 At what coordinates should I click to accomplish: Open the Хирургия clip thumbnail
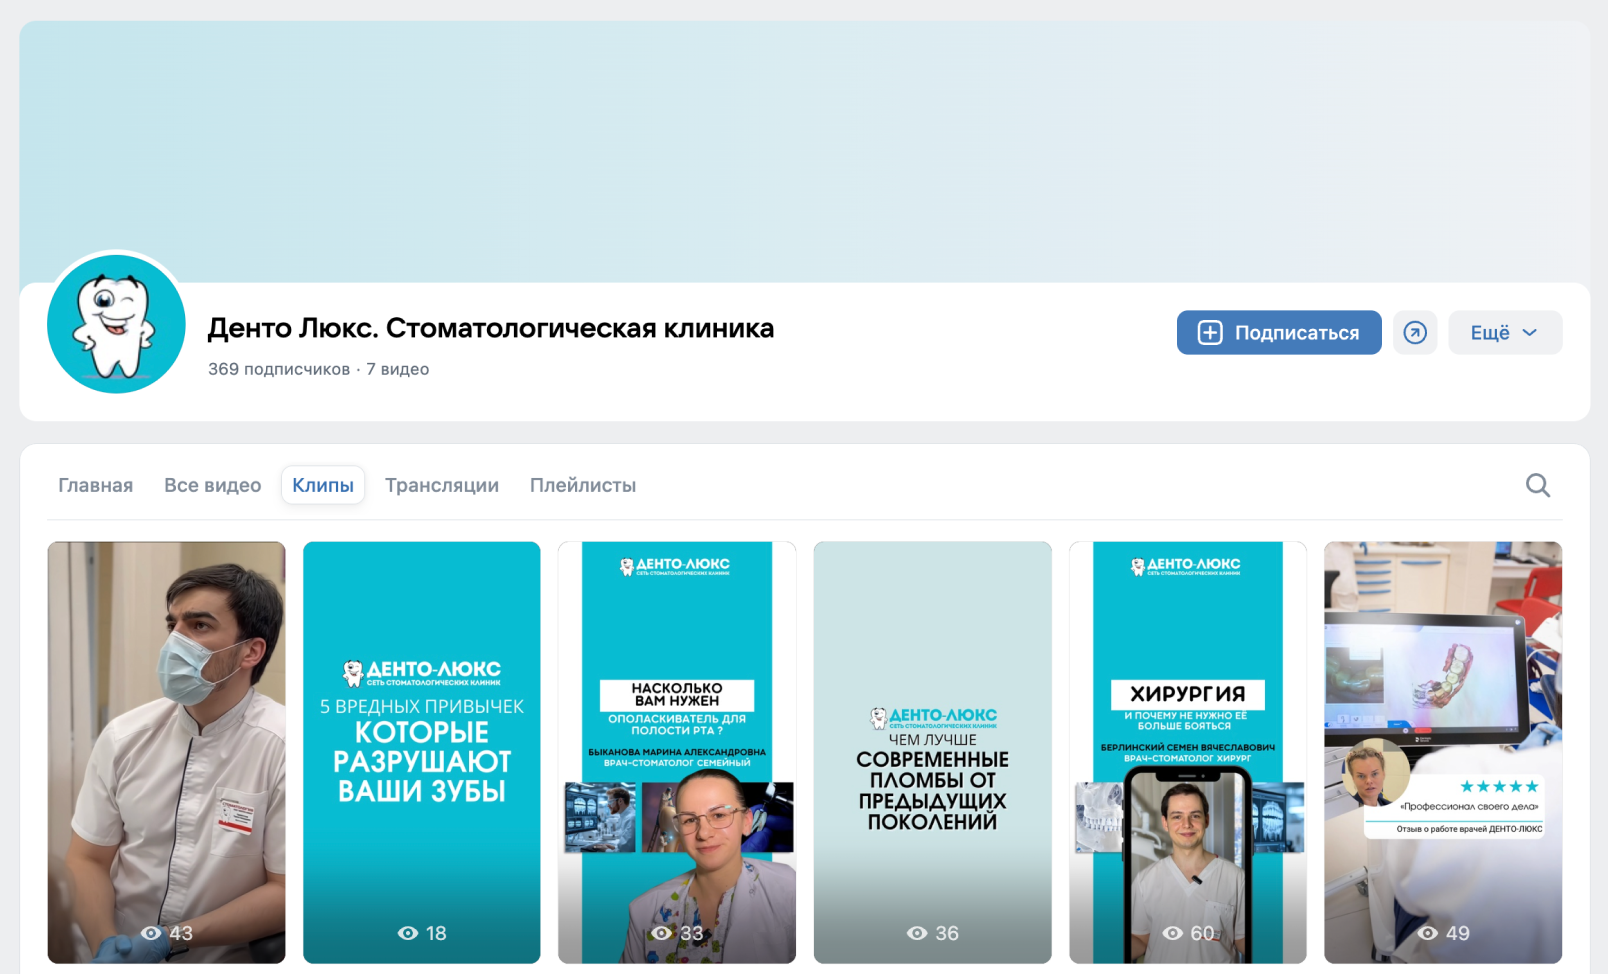point(1188,752)
